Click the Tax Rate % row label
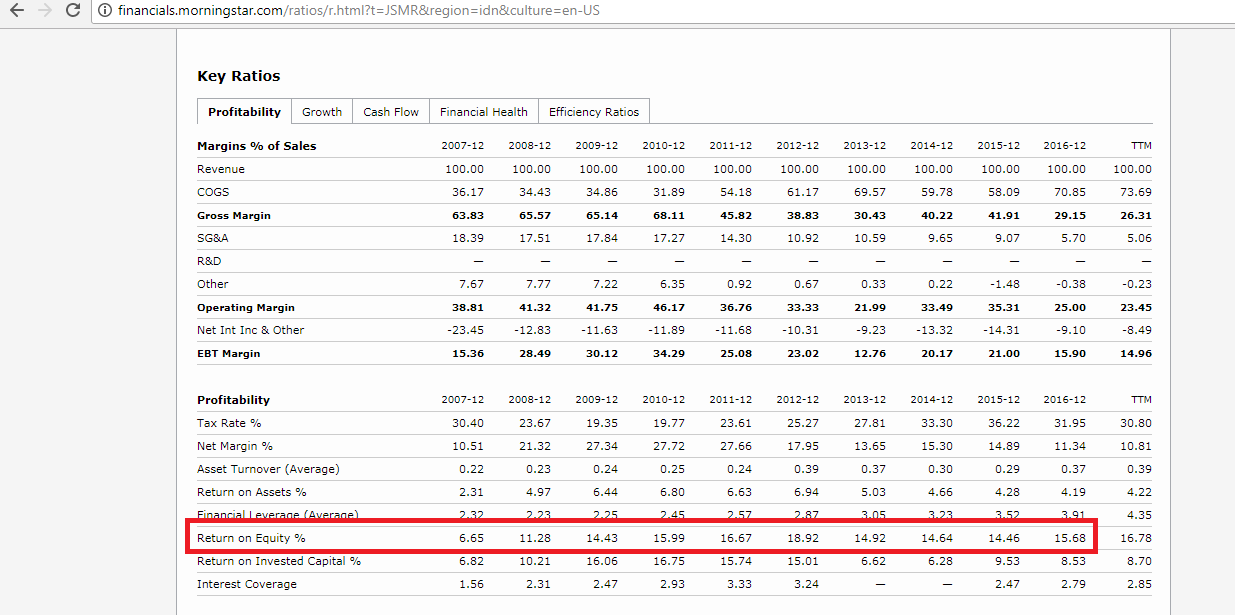The image size is (1235, 615). click(229, 423)
